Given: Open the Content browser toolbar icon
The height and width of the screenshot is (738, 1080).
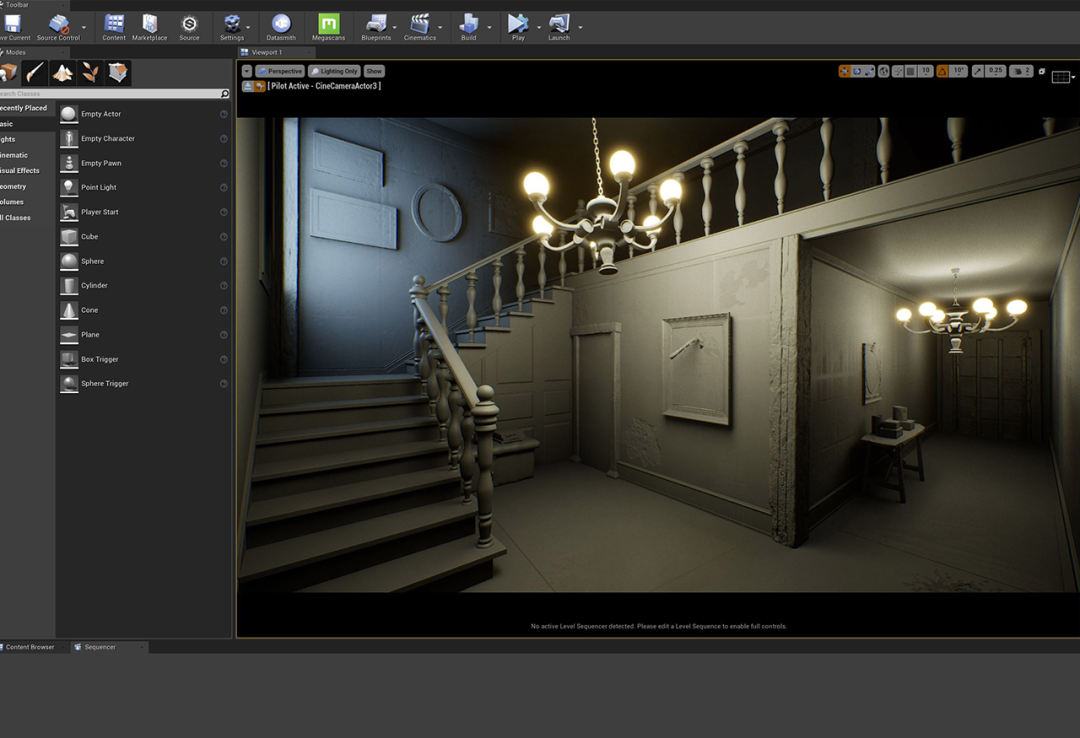Looking at the screenshot, I should pos(114,28).
